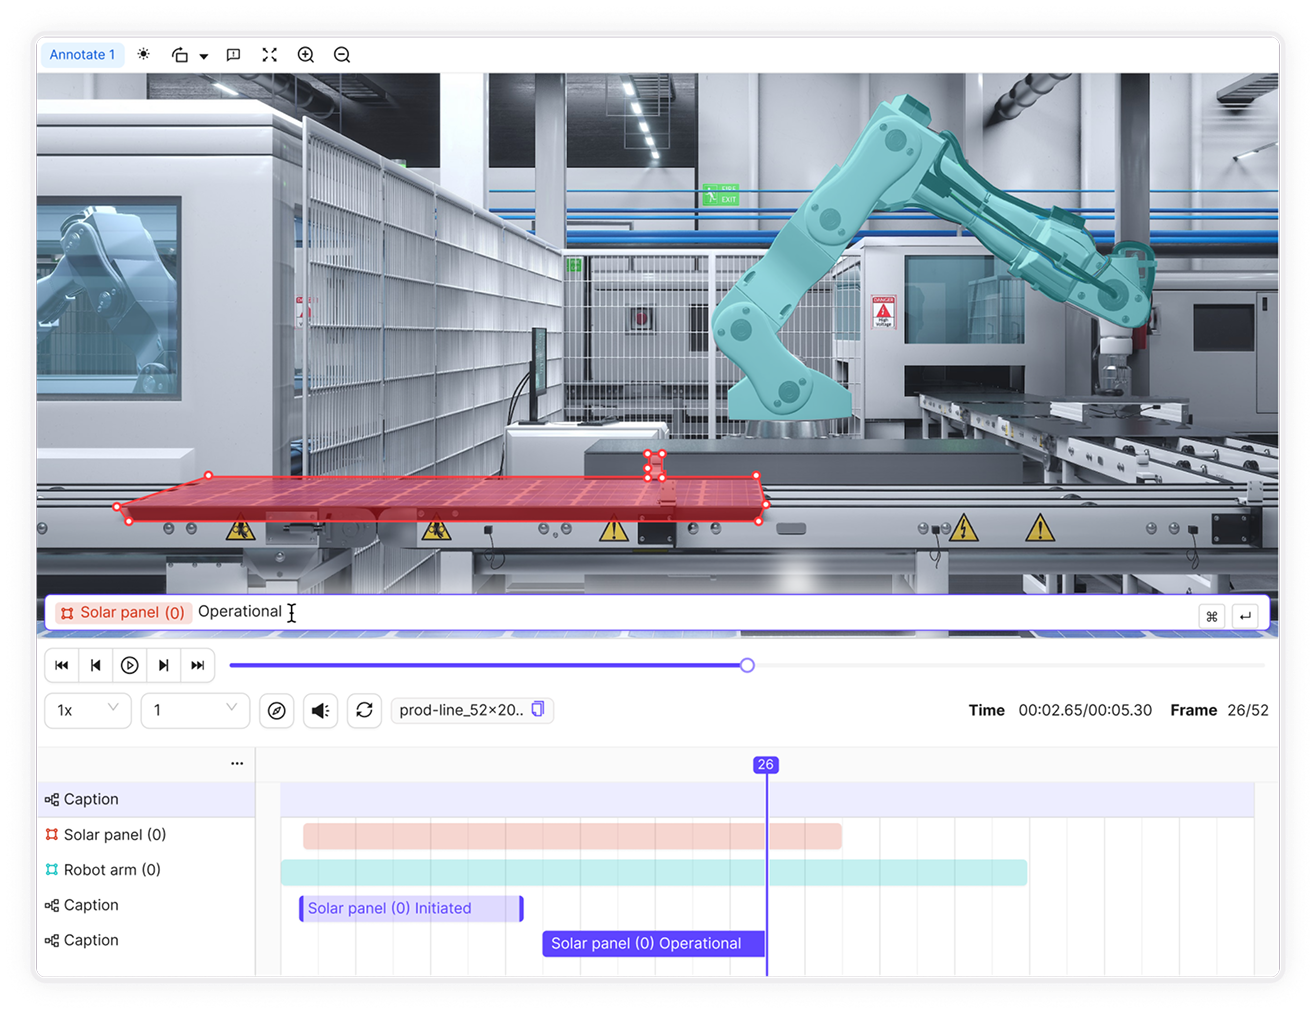Open the 1x playback speed dropdown
Viewport: 1316px width, 1014px height.
pos(88,710)
